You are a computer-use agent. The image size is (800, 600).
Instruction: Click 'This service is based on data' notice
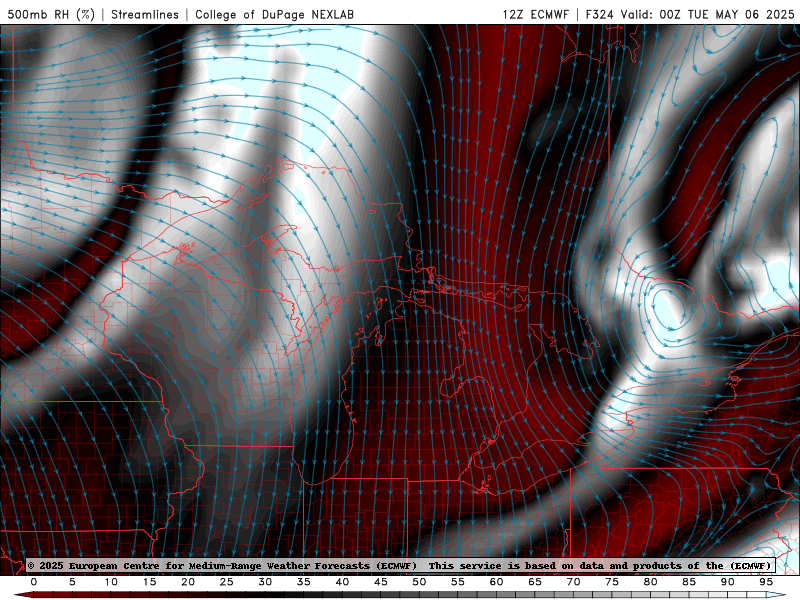click(x=518, y=565)
